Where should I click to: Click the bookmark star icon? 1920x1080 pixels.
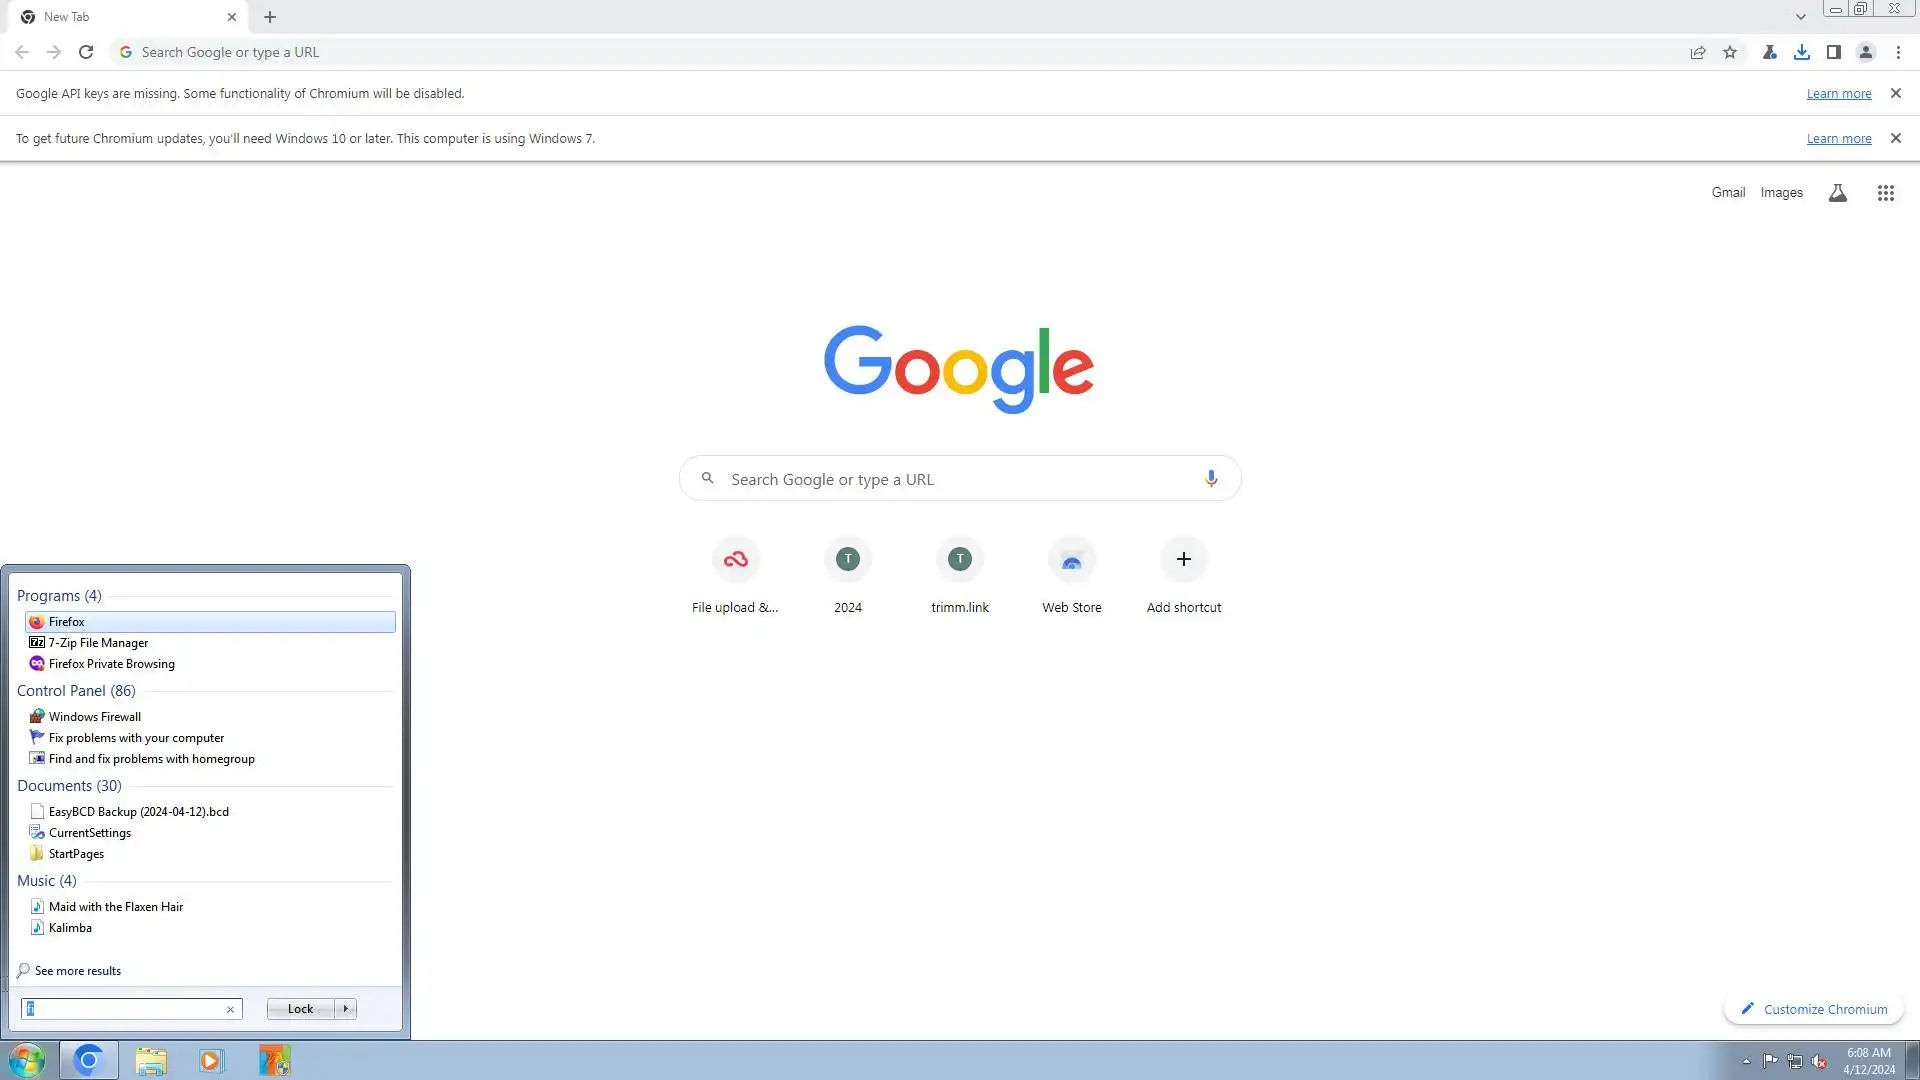(x=1730, y=52)
